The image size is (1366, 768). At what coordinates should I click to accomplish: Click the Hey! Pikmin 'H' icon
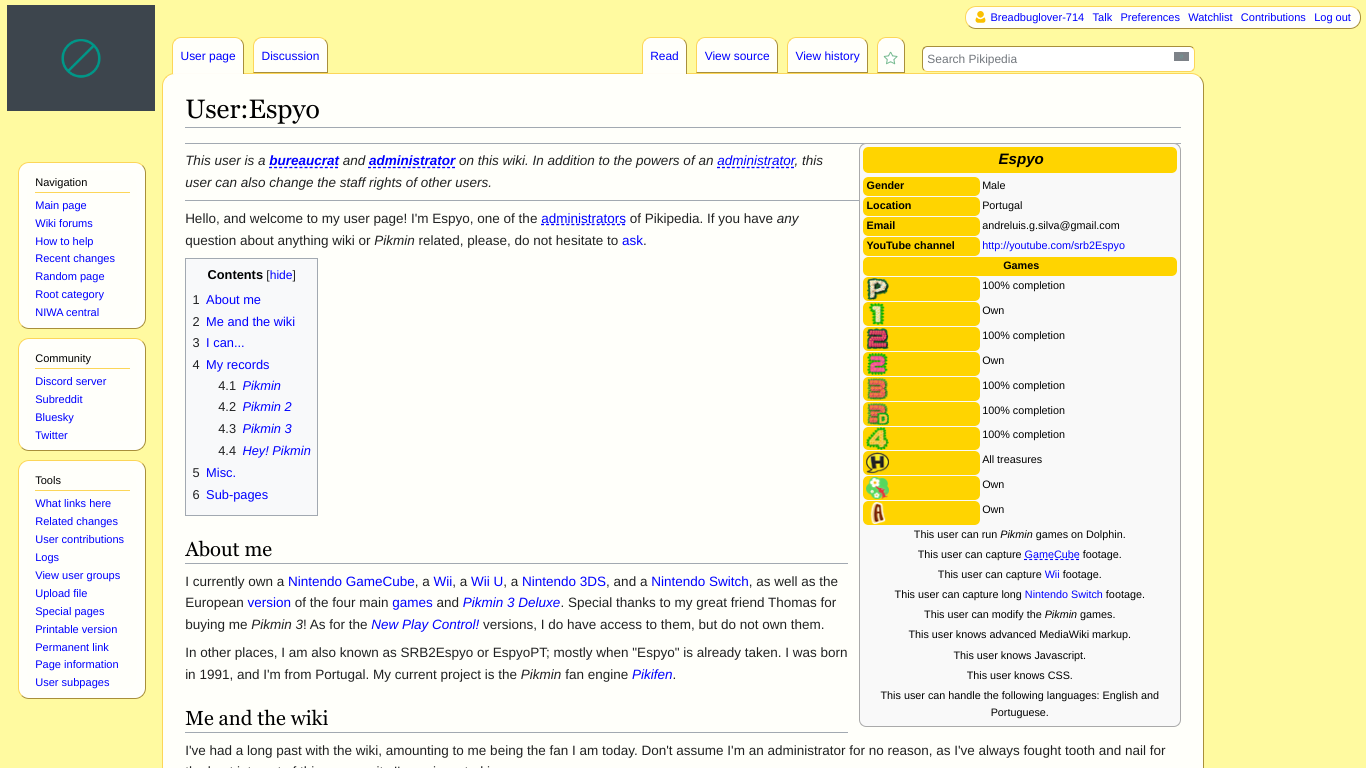point(877,463)
